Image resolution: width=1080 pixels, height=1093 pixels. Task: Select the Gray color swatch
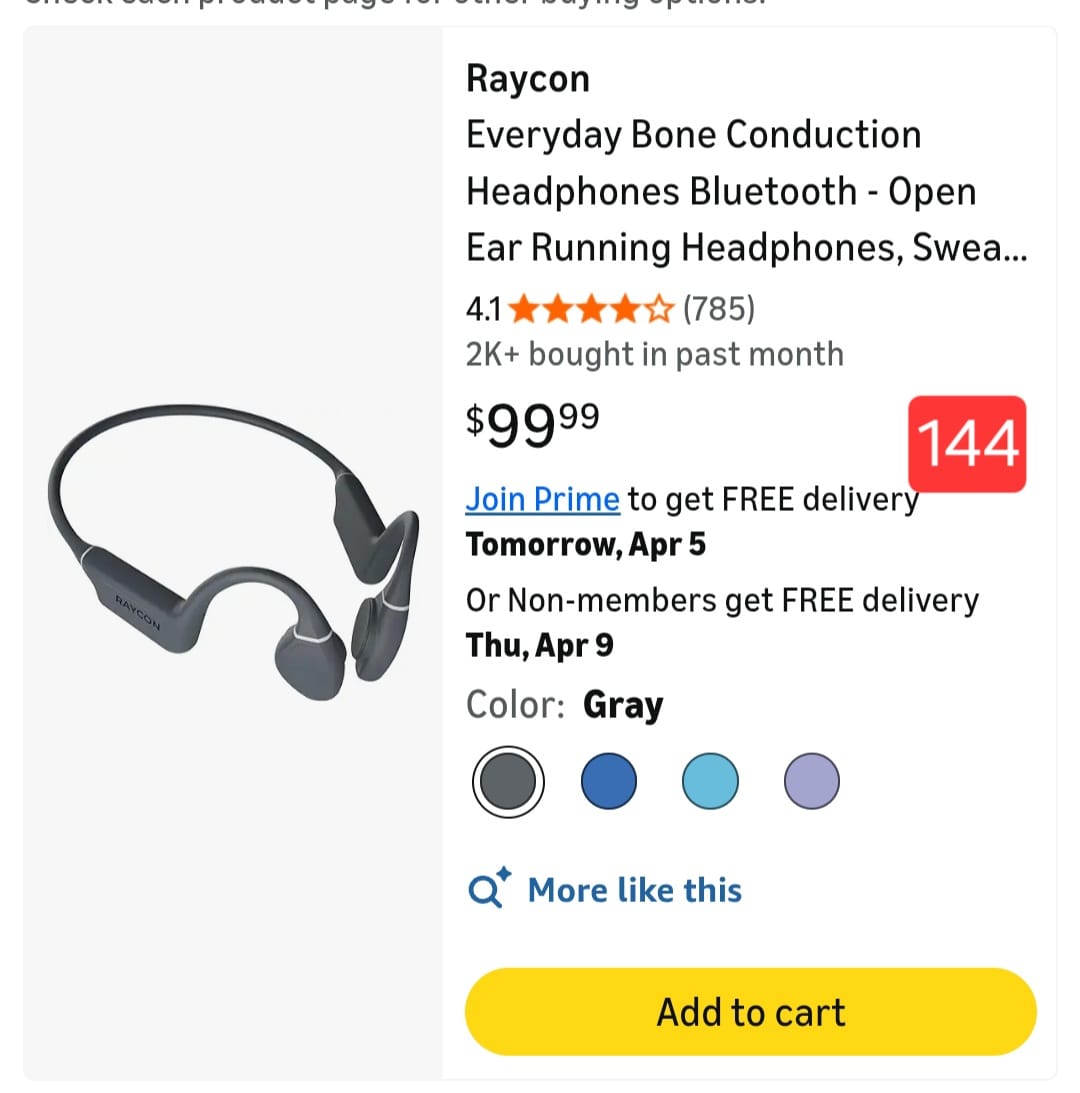[x=508, y=782]
